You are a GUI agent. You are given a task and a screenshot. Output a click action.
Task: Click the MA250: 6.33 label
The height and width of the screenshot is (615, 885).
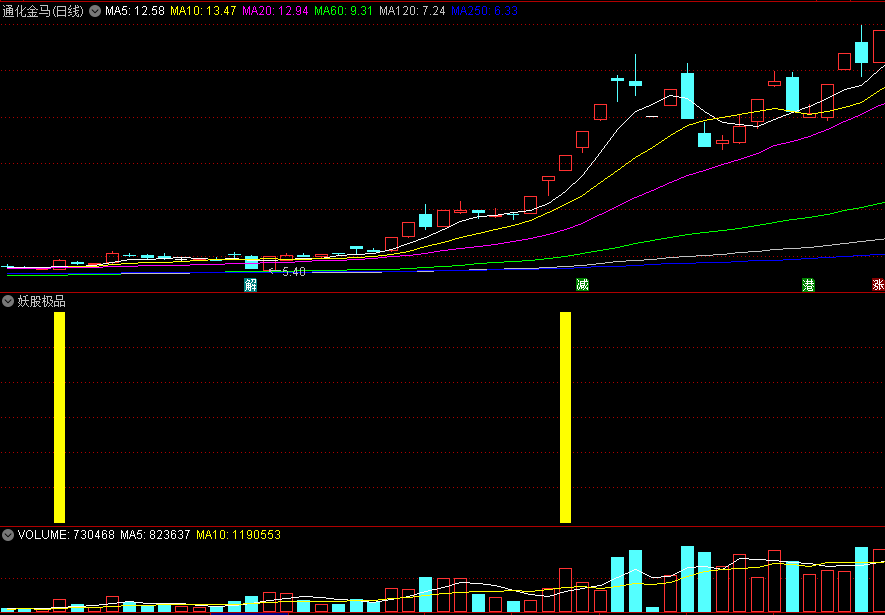485,11
